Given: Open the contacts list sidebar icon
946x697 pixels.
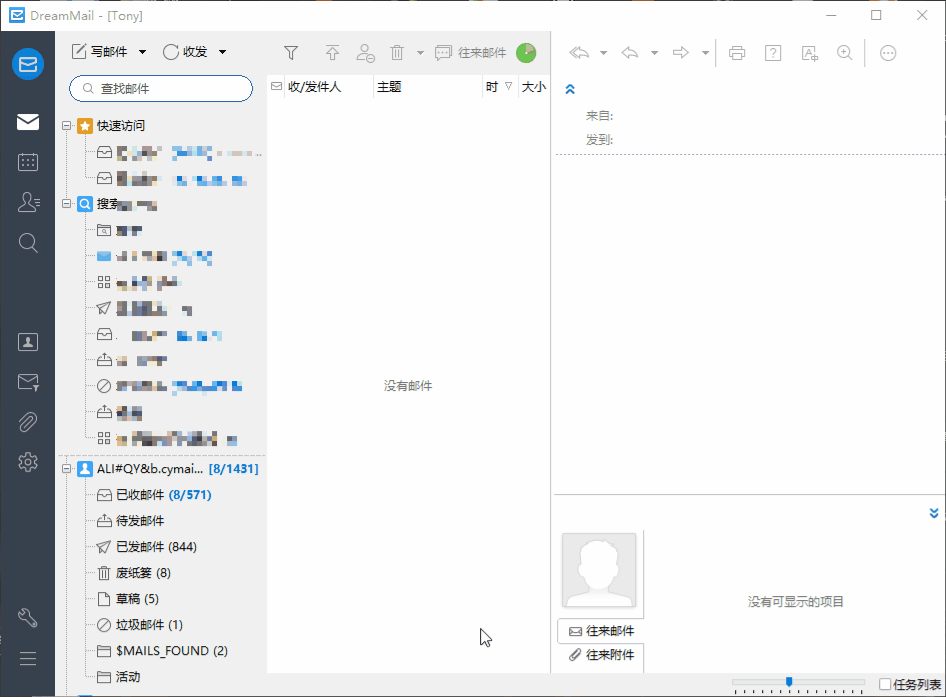Looking at the screenshot, I should (x=28, y=202).
